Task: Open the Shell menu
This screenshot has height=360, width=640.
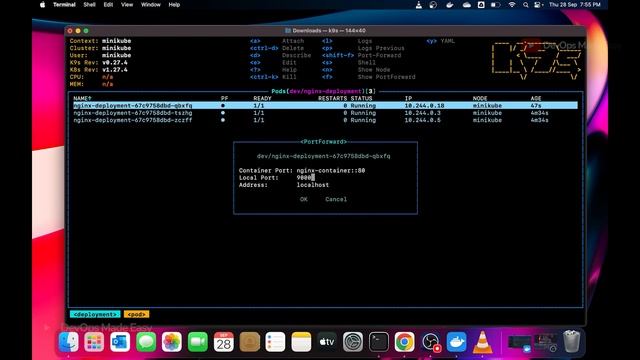Action: click(89, 5)
